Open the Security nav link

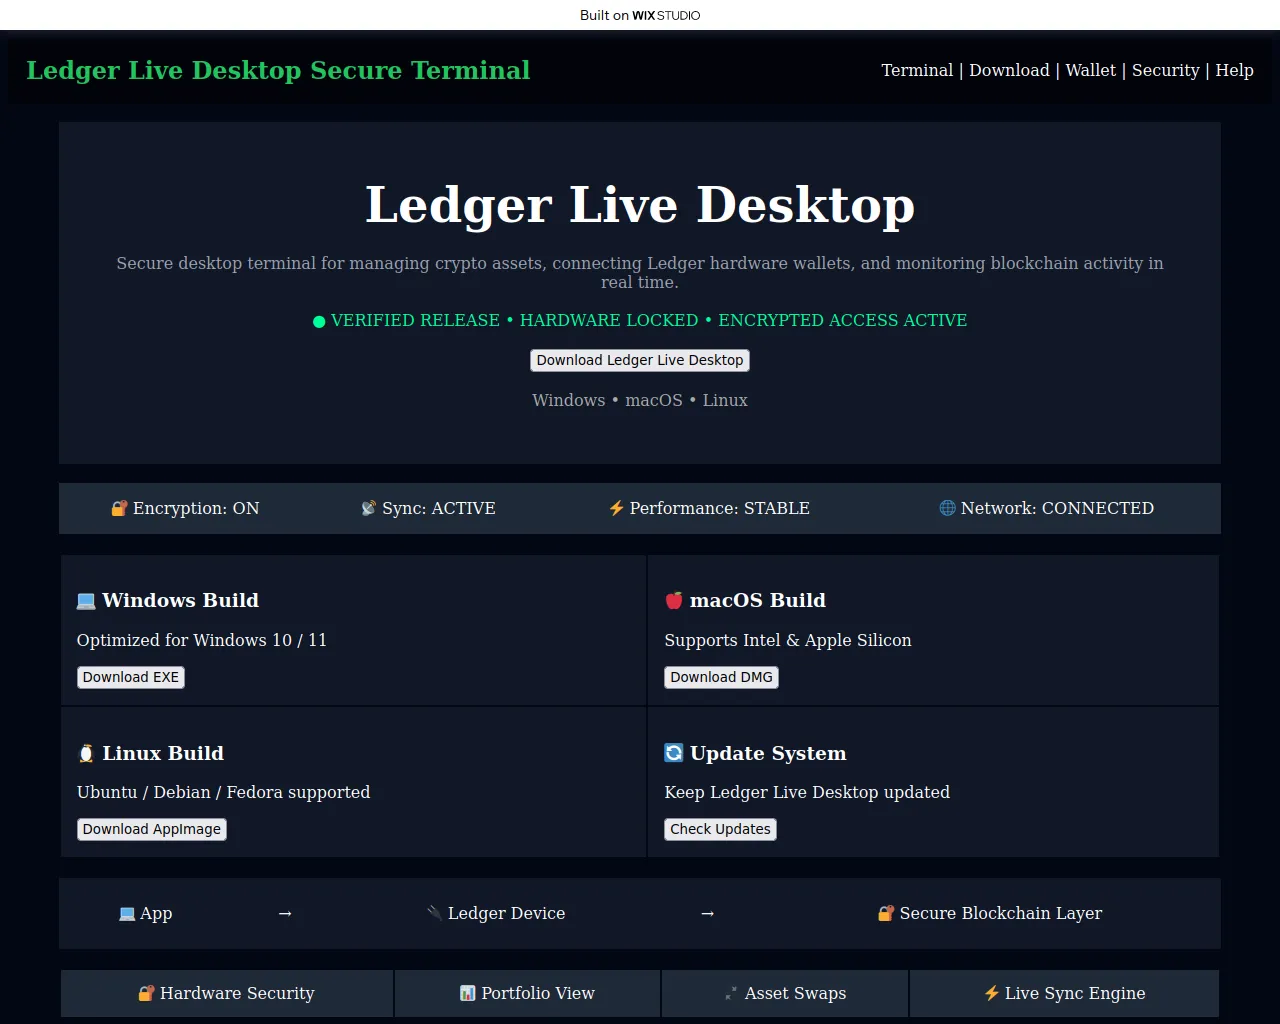[x=1165, y=70]
